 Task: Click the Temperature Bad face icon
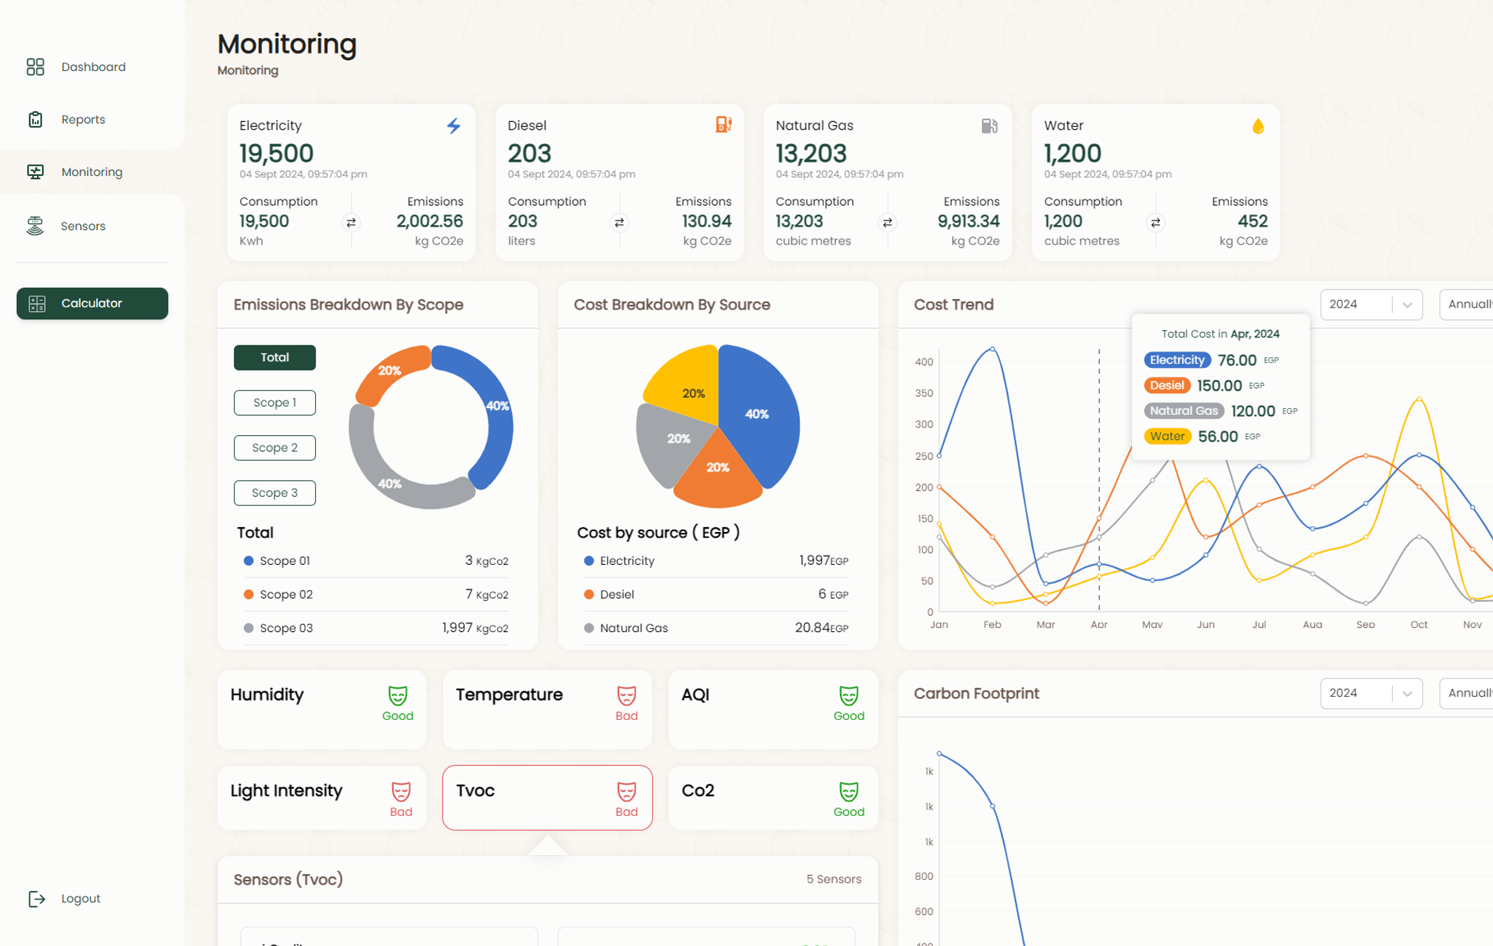[626, 696]
